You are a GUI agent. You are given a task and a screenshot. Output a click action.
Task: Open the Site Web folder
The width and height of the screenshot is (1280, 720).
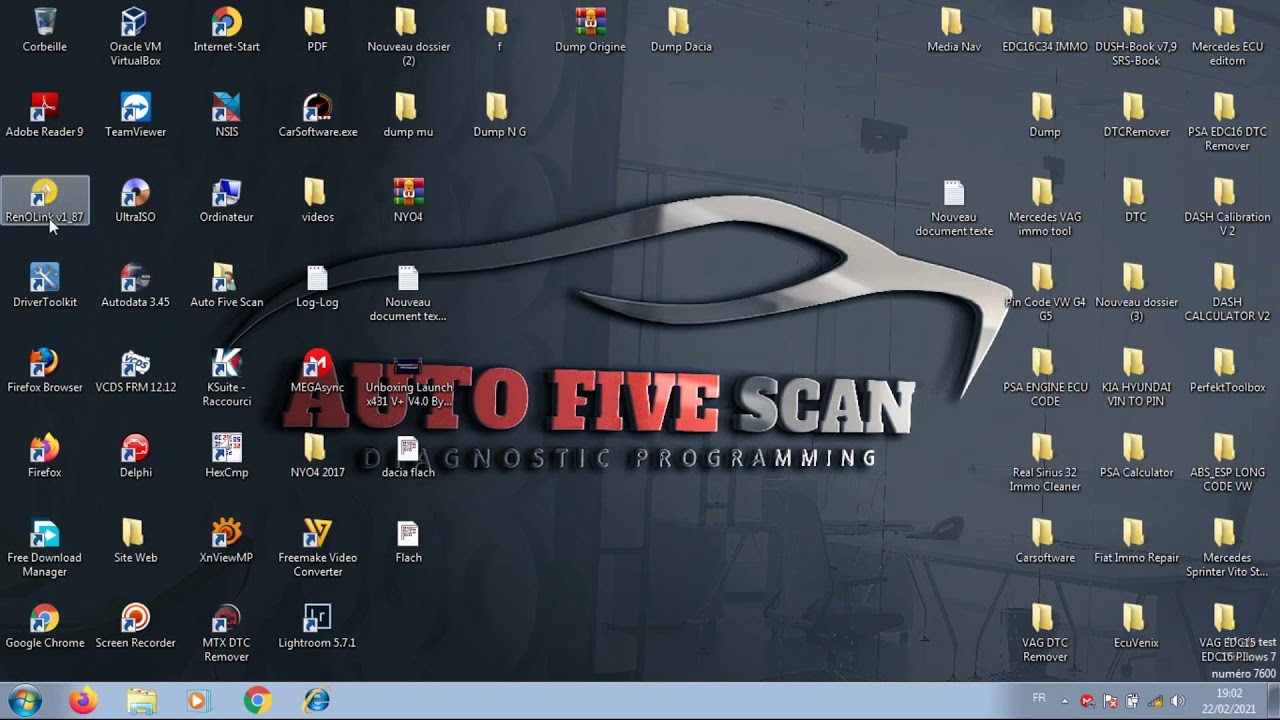(x=135, y=540)
